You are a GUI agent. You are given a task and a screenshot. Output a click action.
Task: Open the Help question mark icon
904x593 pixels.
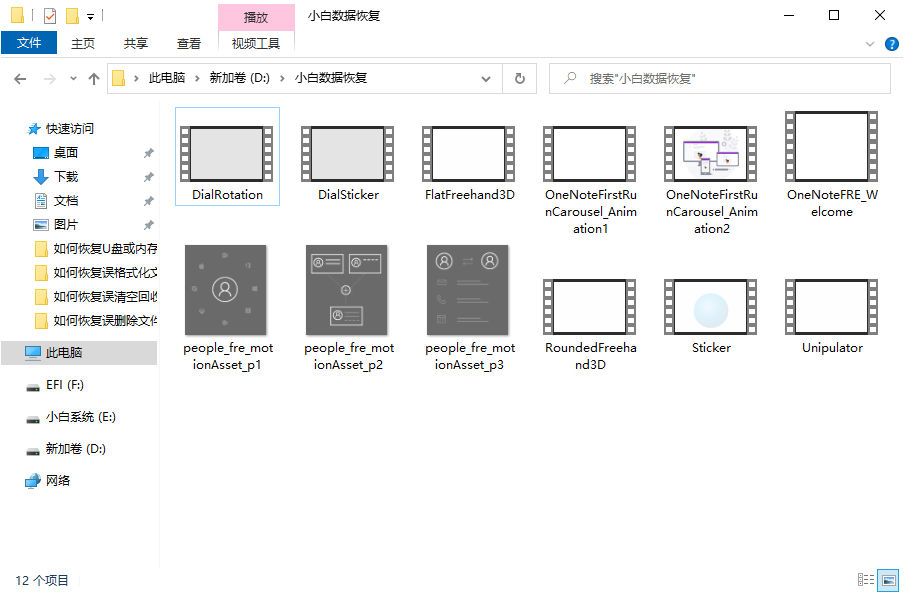pos(891,44)
